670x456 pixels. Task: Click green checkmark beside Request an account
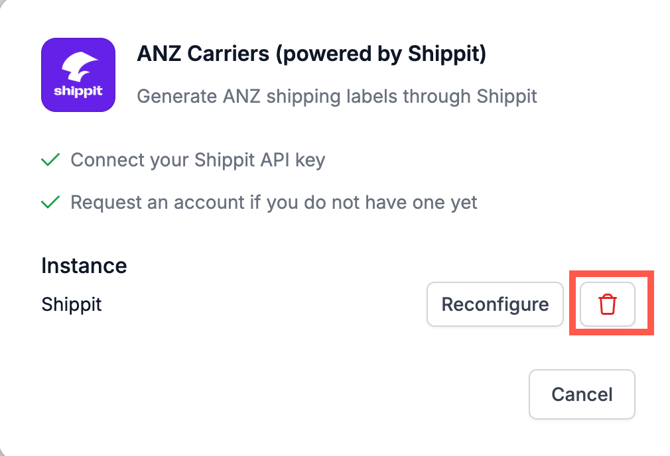point(50,202)
